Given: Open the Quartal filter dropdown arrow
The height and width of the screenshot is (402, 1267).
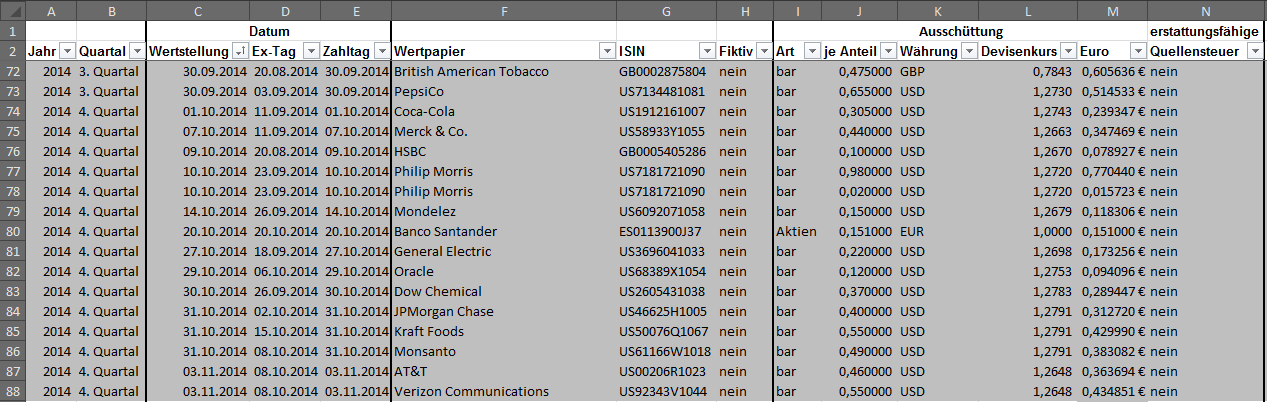Looking at the screenshot, I should [x=137, y=51].
